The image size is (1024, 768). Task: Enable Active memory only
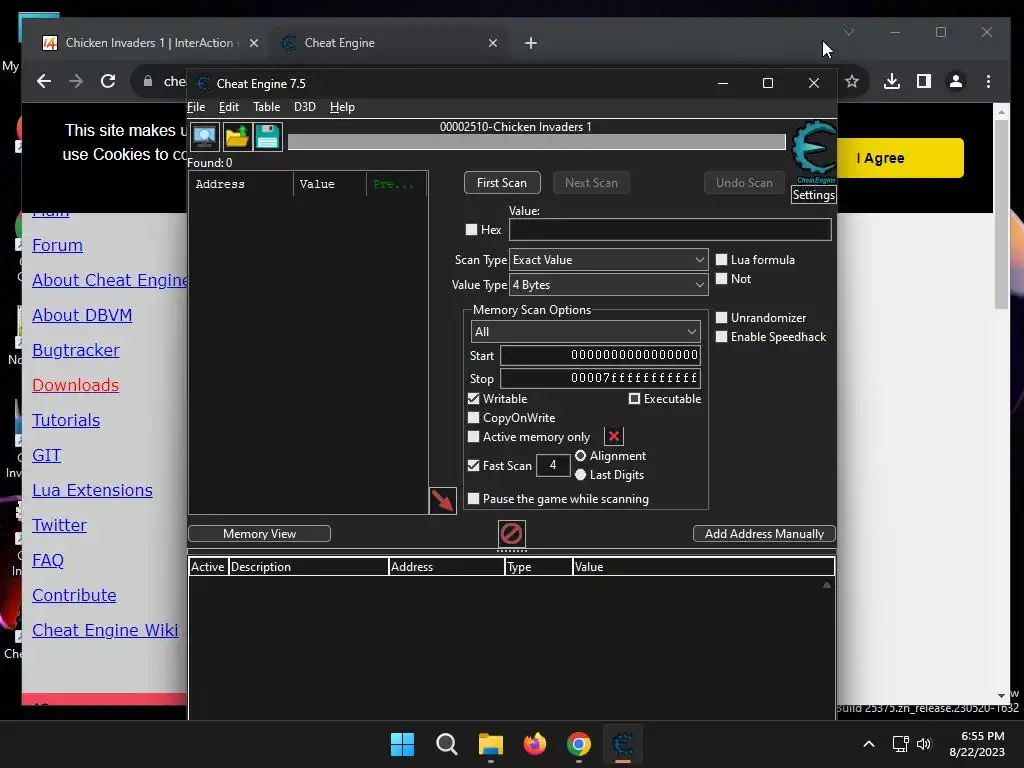473,436
